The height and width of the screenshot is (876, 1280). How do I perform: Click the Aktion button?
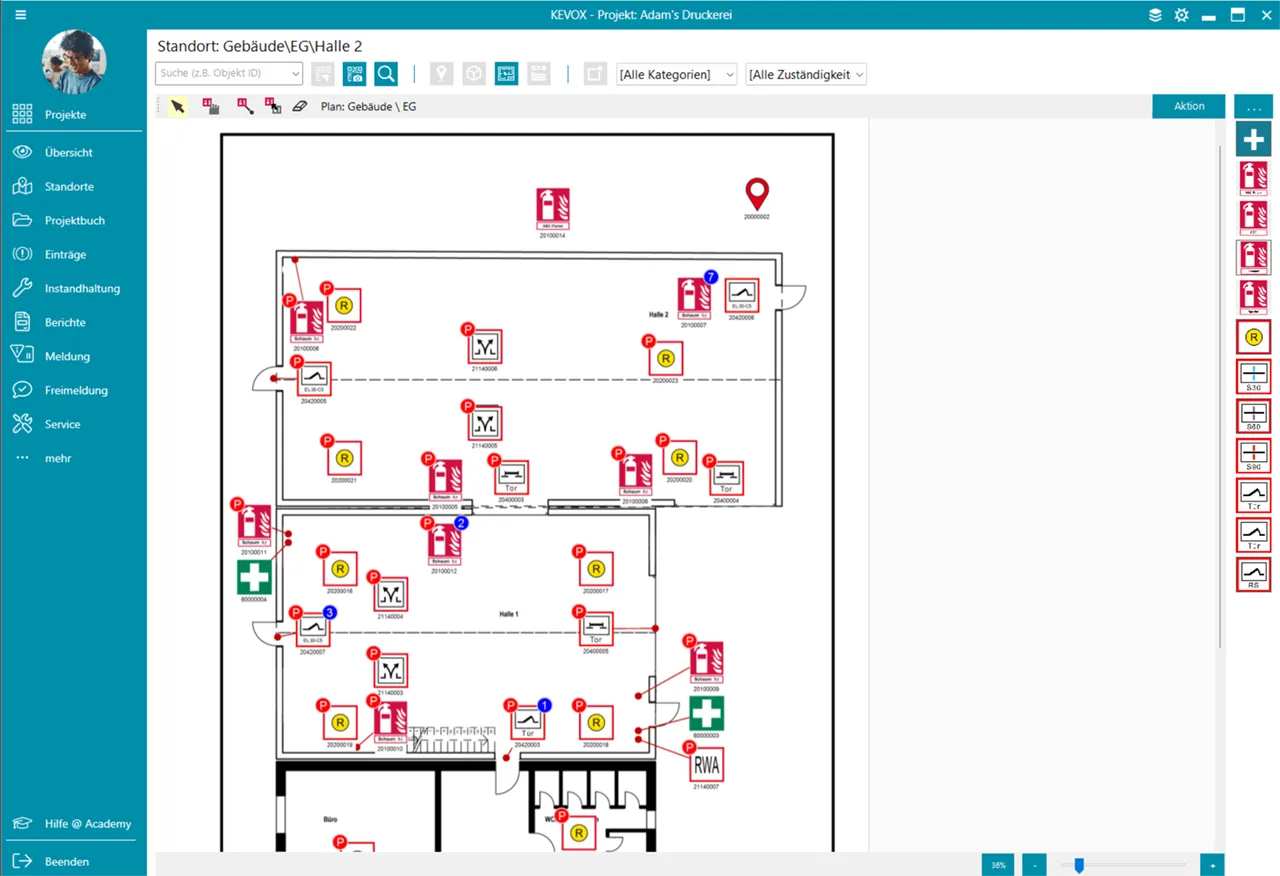(x=1188, y=106)
